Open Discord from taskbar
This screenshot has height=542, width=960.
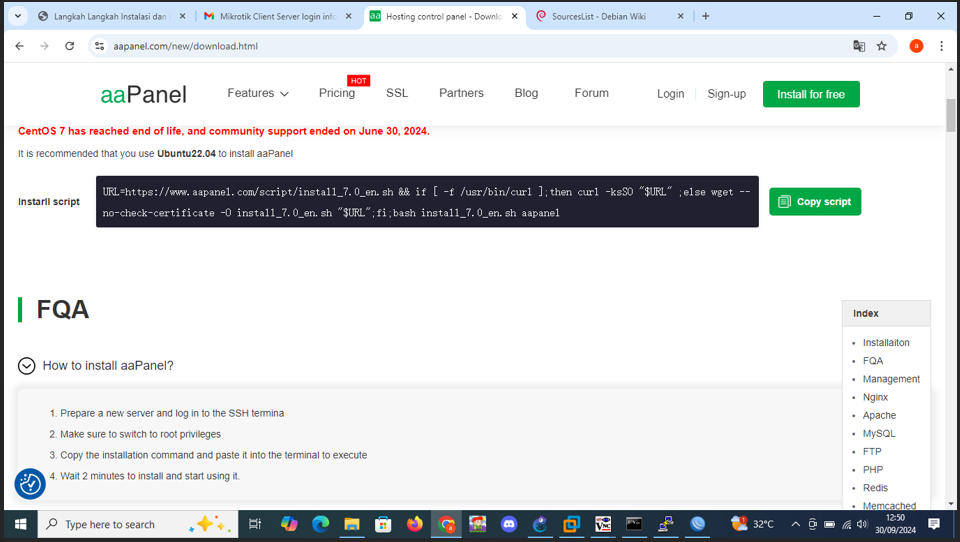(509, 524)
